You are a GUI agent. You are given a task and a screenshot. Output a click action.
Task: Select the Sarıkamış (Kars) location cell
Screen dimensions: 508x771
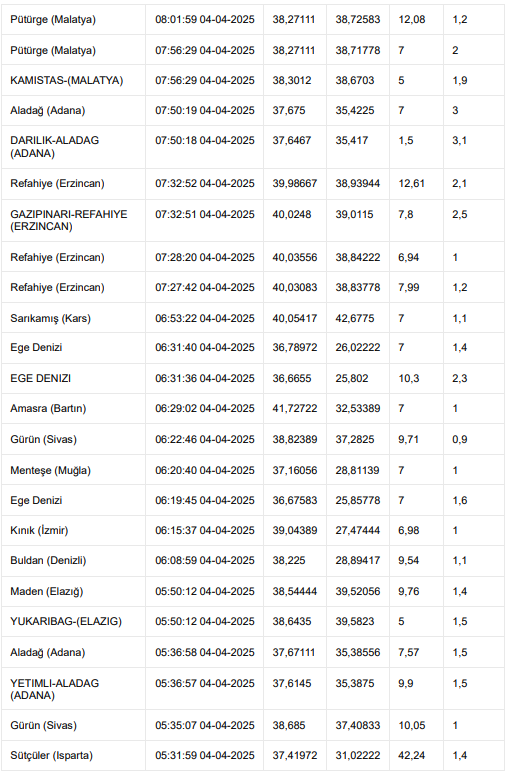73,318
